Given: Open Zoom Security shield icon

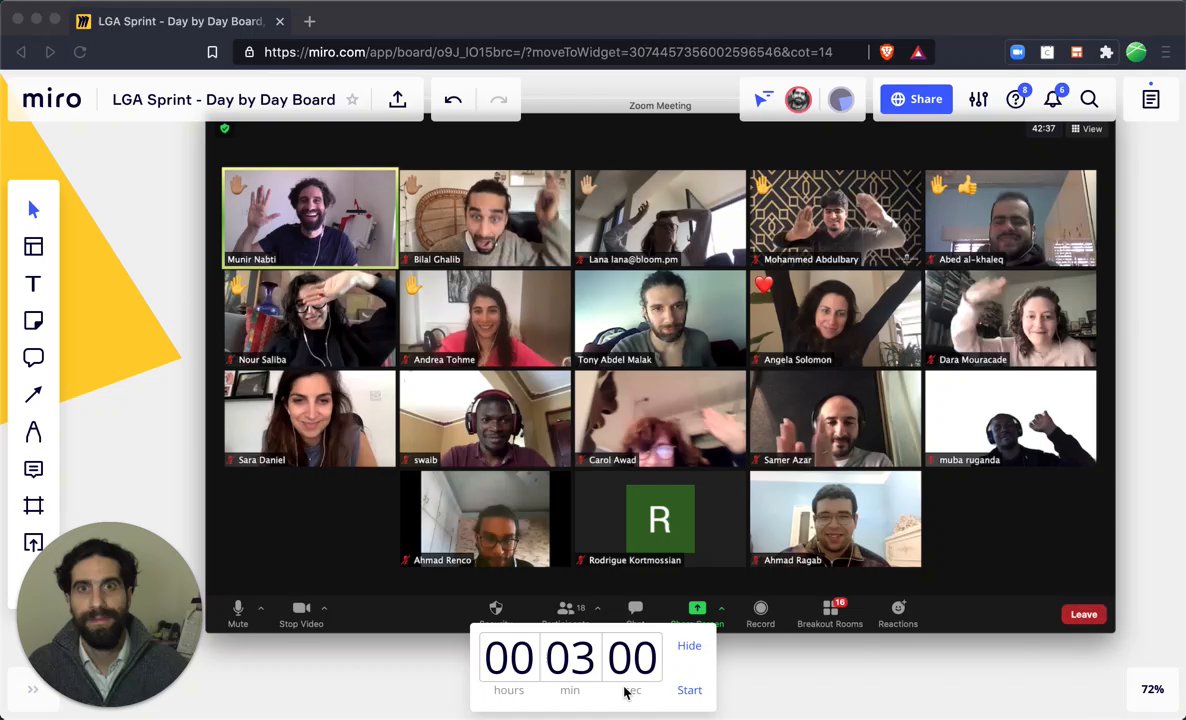Looking at the screenshot, I should pyautogui.click(x=495, y=610).
